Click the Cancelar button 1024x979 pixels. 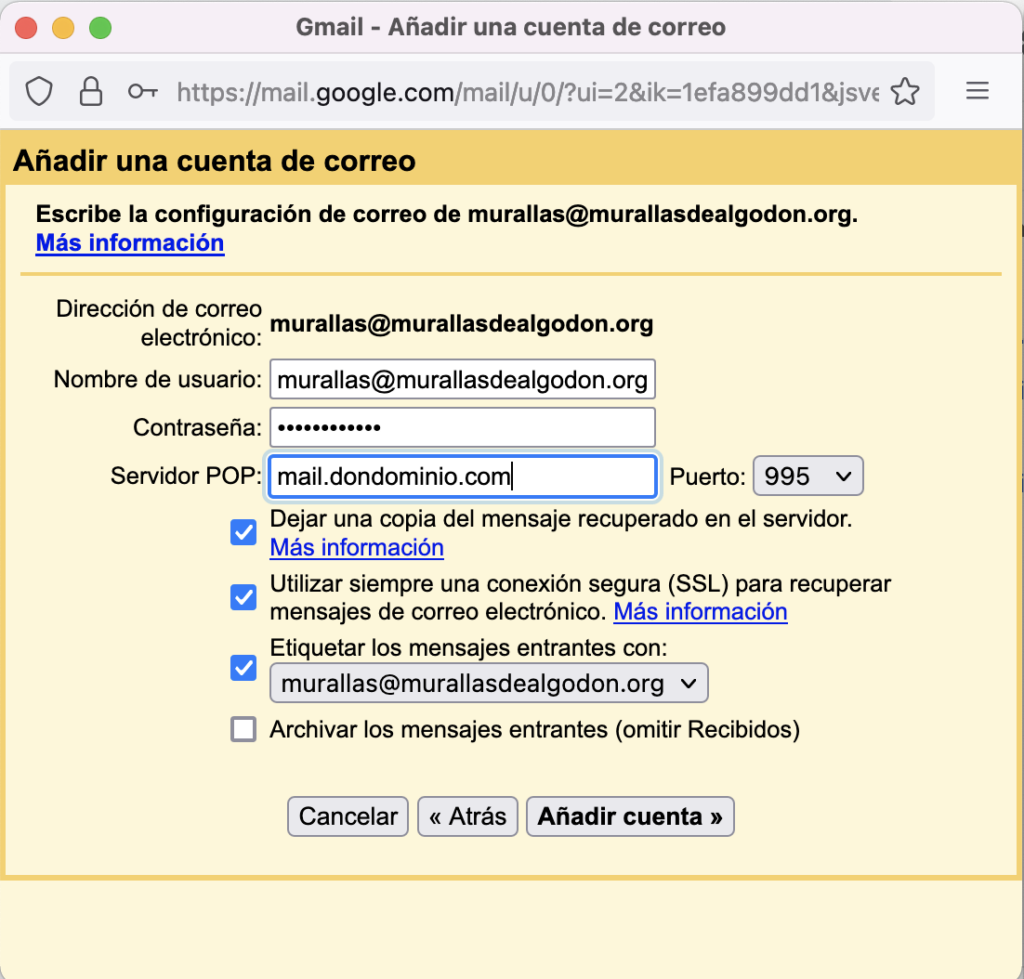tap(348, 816)
